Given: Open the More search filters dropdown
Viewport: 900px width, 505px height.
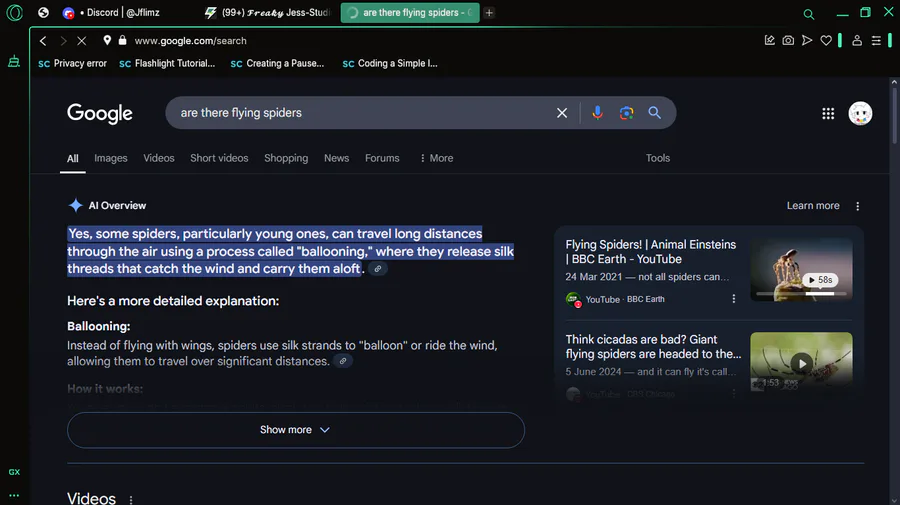Looking at the screenshot, I should click(436, 158).
